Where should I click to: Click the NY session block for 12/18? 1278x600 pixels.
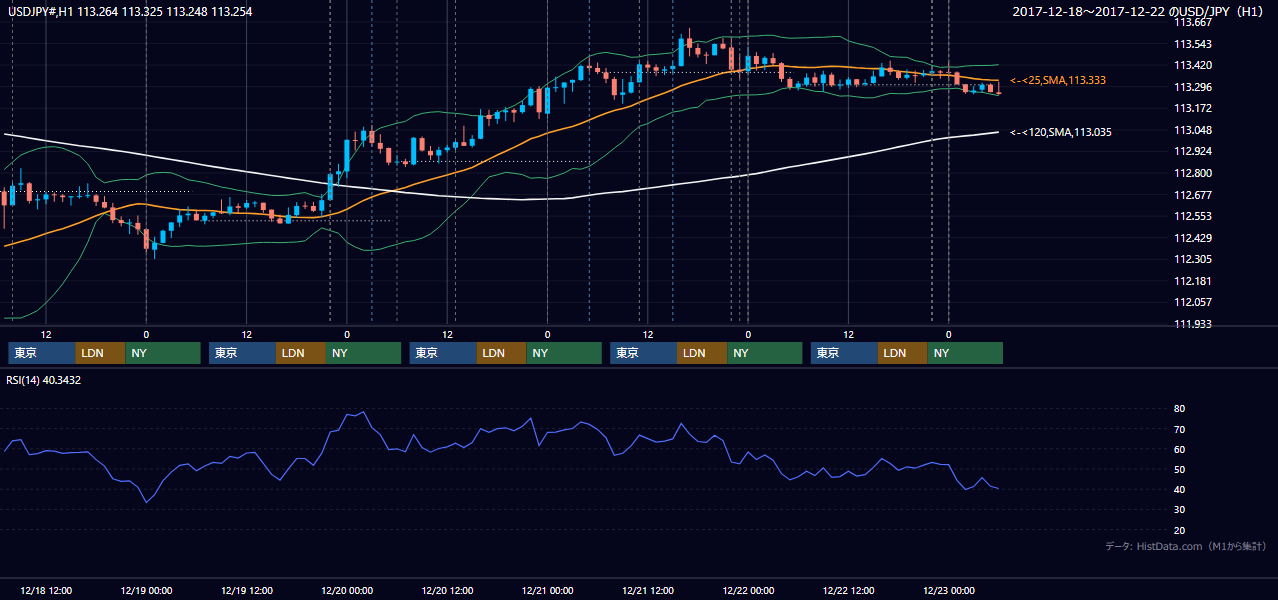point(164,353)
